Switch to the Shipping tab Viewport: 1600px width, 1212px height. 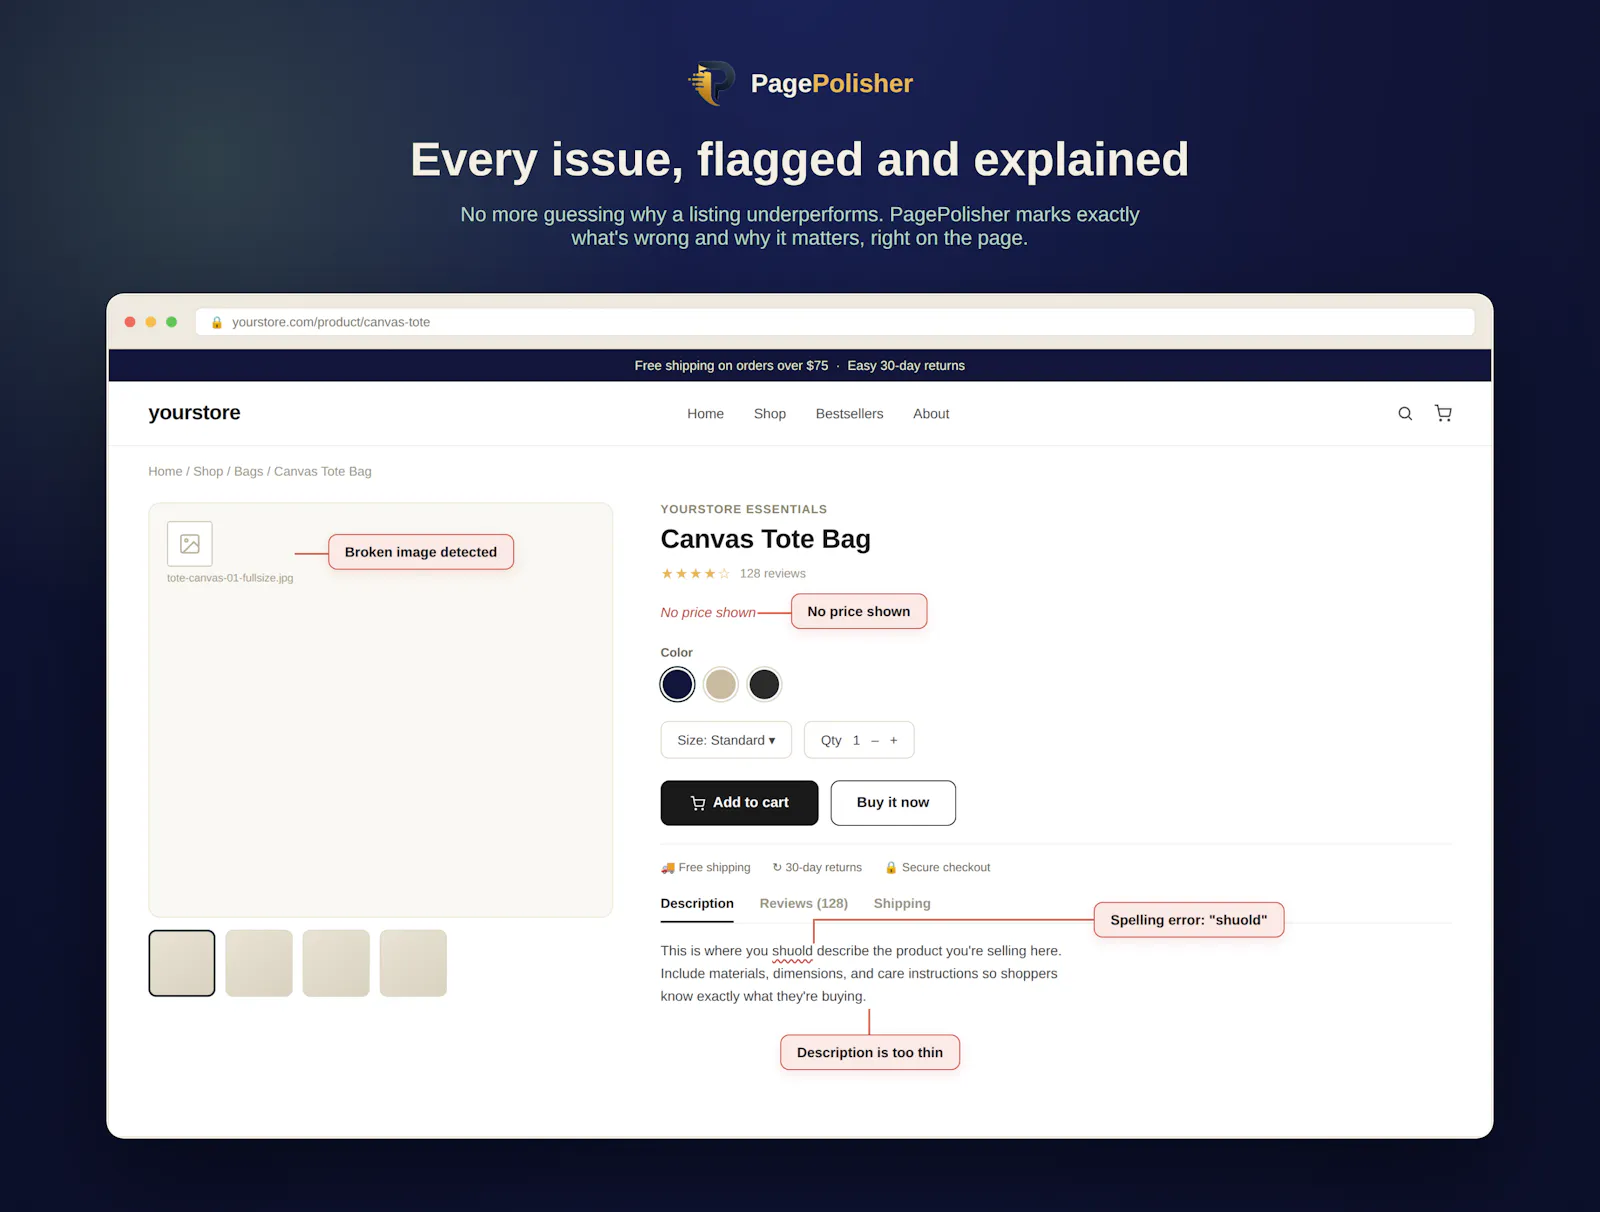click(902, 904)
